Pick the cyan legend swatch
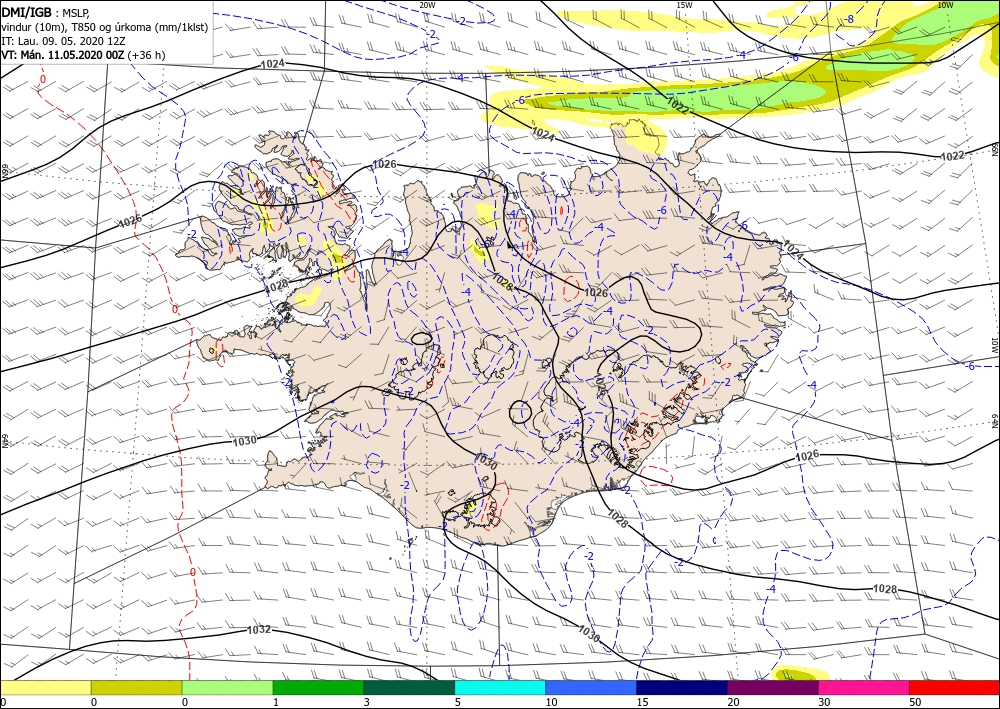The height and width of the screenshot is (709, 1000). 500,687
